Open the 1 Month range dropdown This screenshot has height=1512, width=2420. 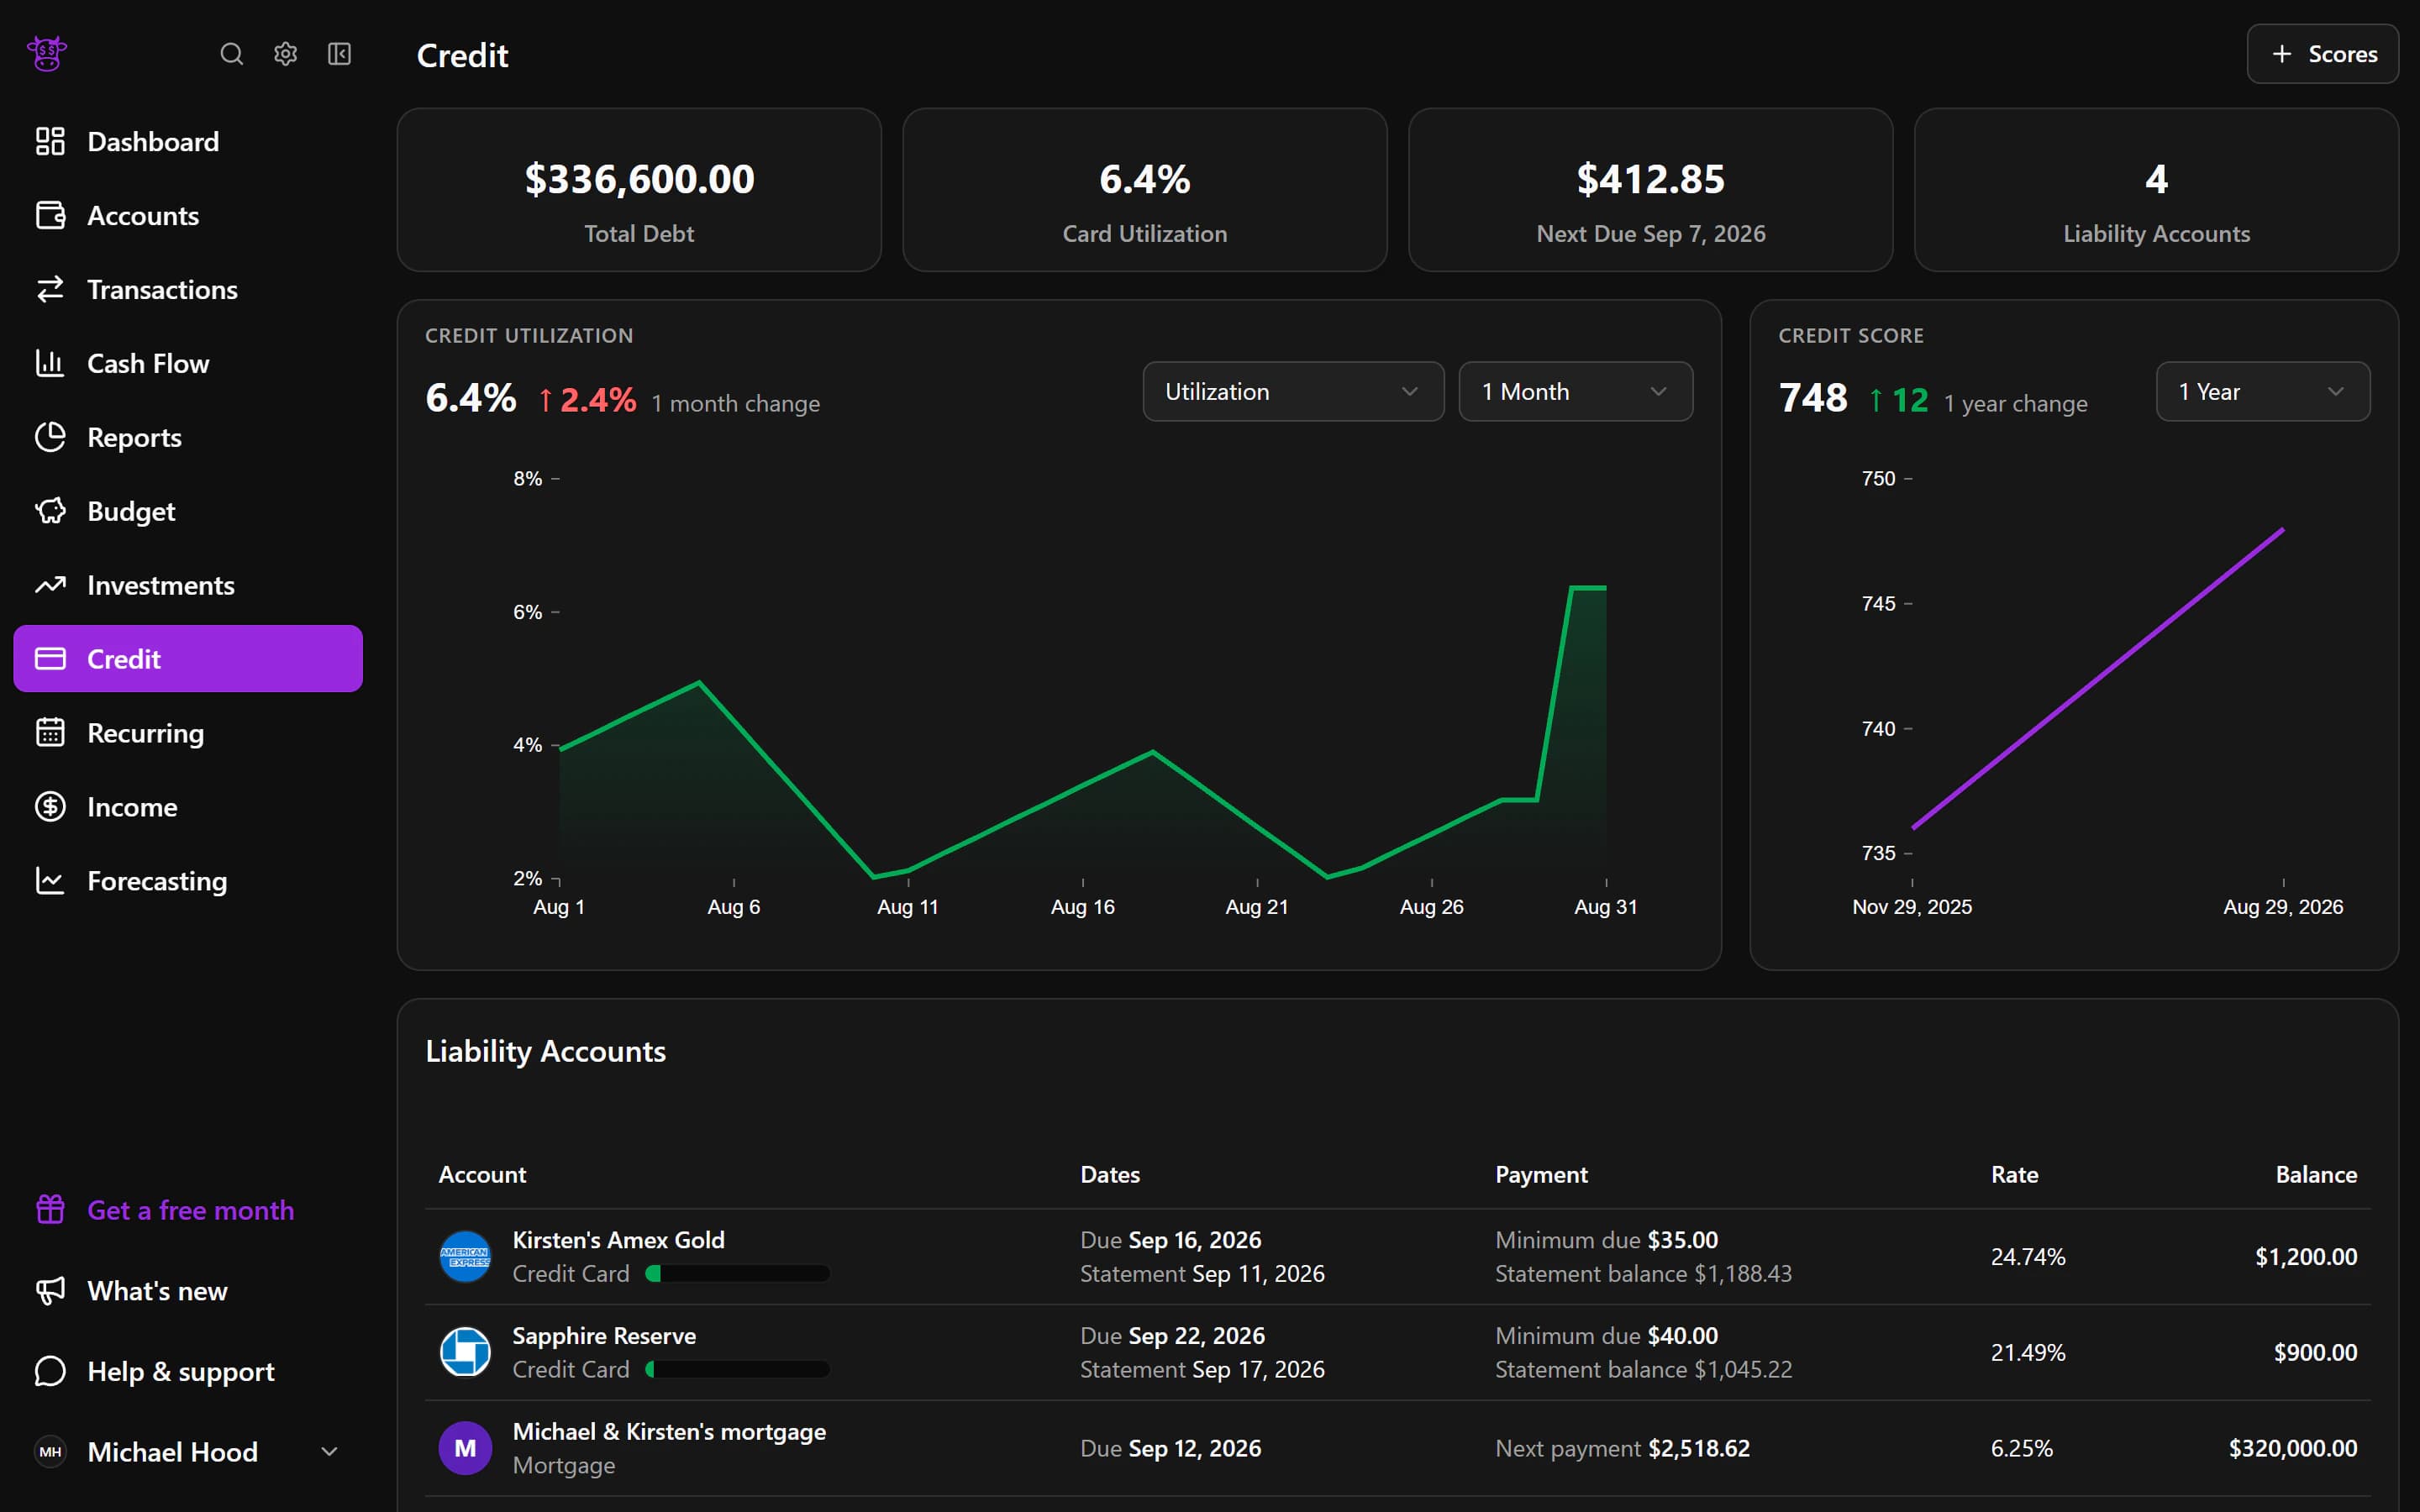tap(1576, 392)
